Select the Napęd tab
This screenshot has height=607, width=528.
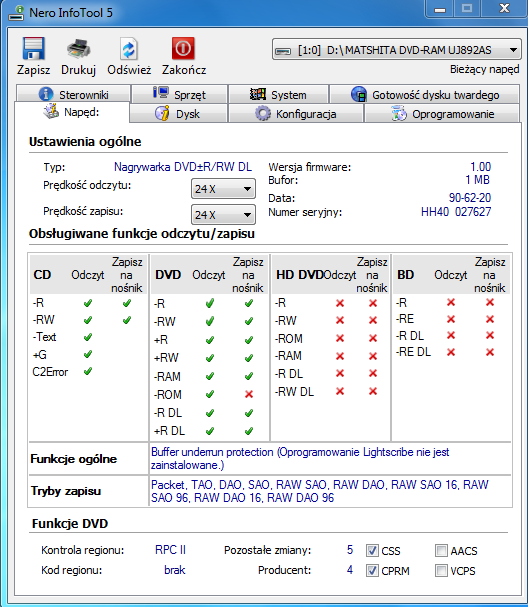[72, 112]
